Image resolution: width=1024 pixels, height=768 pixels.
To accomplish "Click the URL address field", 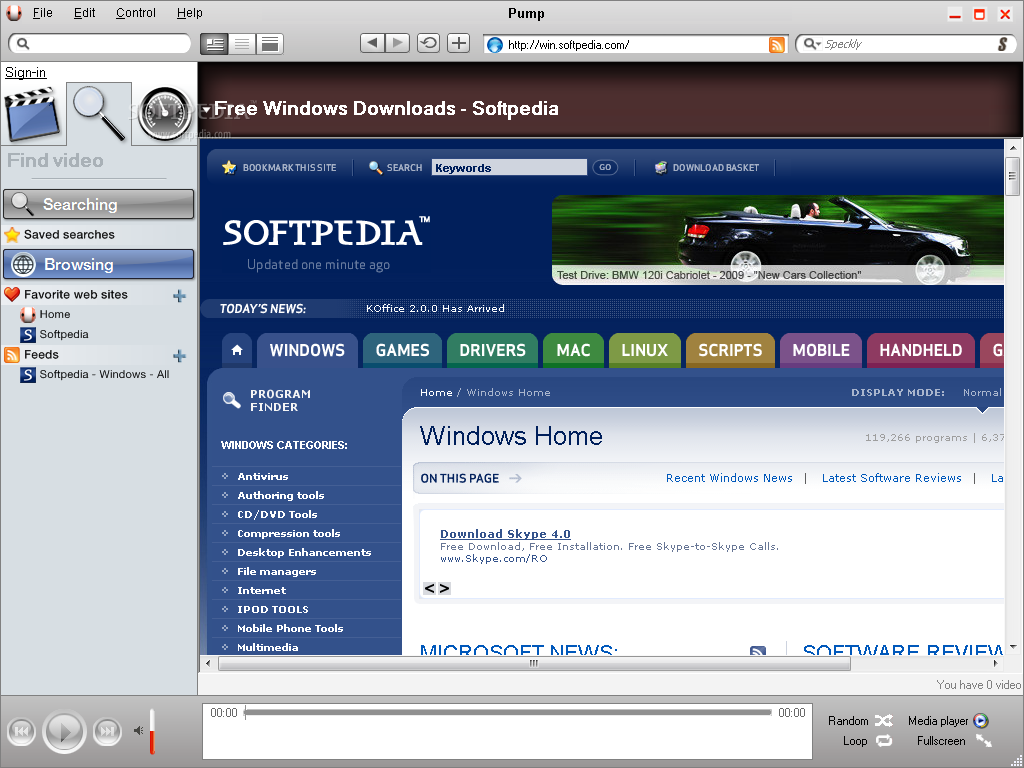I will (x=637, y=44).
